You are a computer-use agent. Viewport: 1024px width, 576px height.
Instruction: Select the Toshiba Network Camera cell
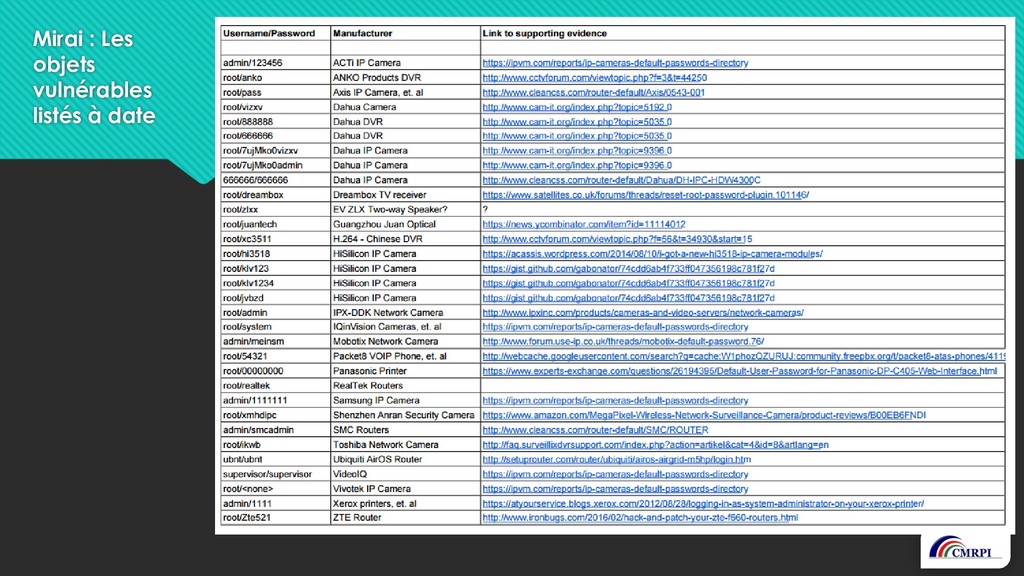click(406, 444)
